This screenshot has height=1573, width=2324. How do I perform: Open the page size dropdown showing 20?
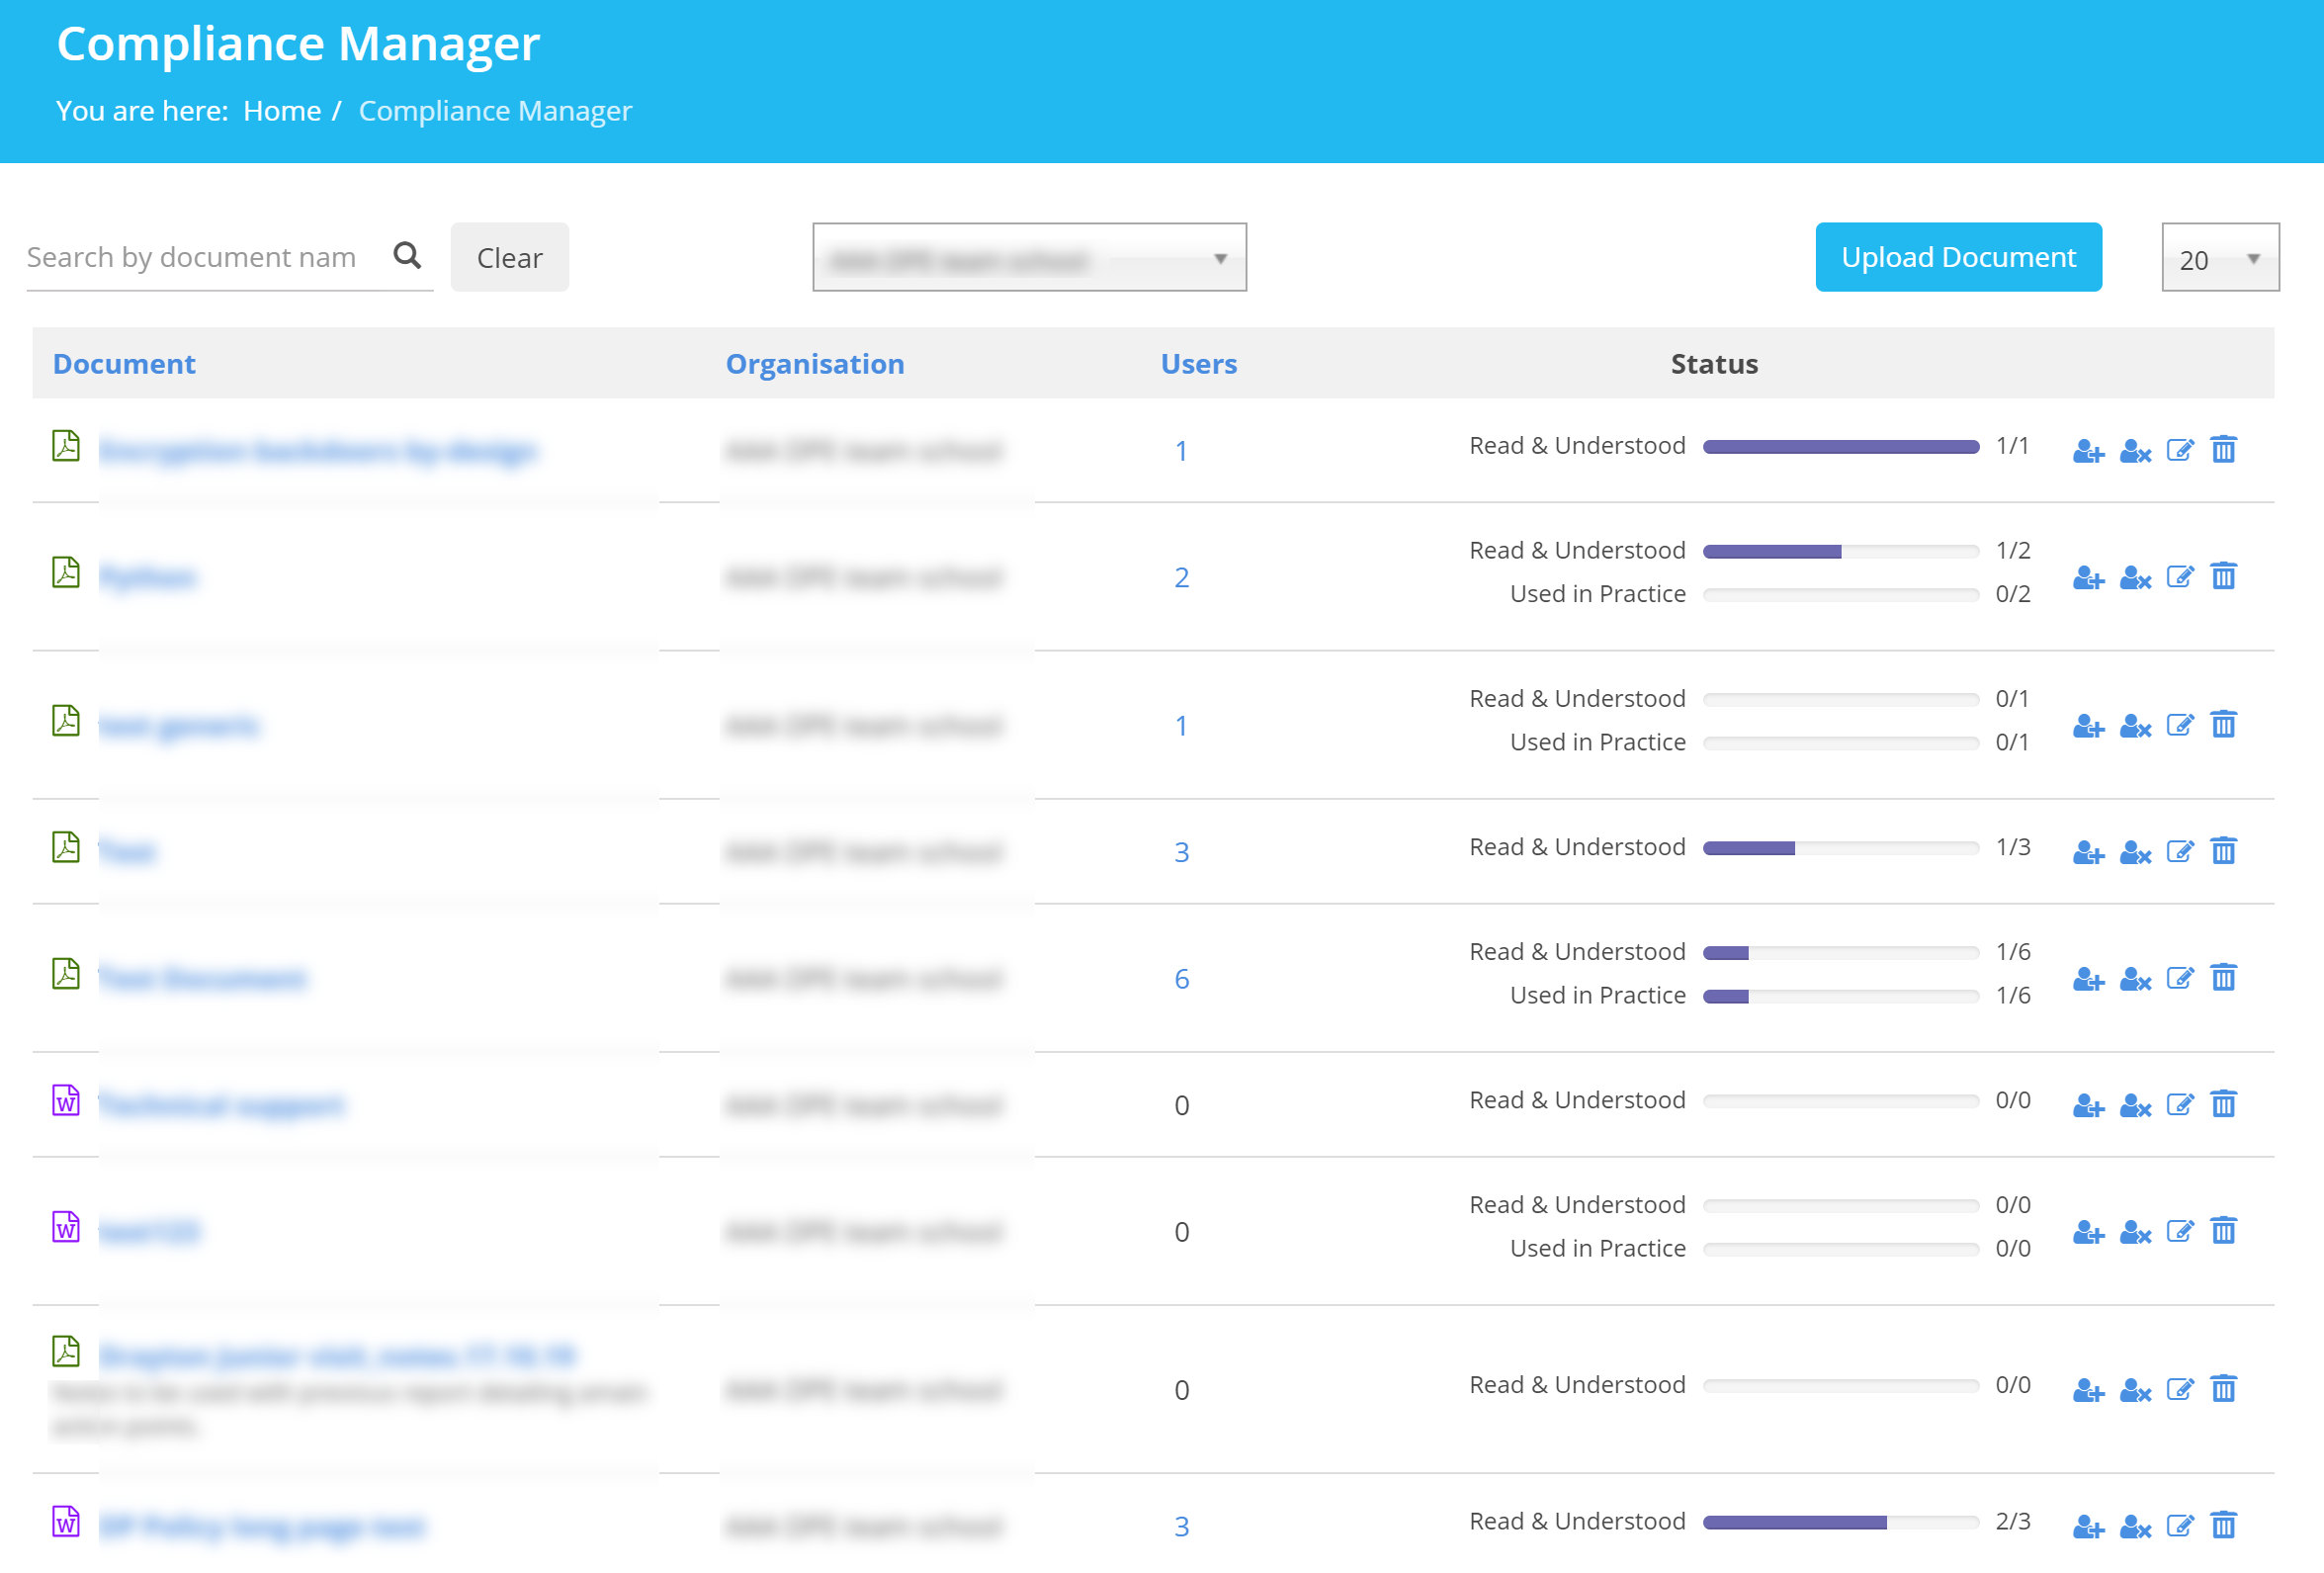tap(2219, 258)
